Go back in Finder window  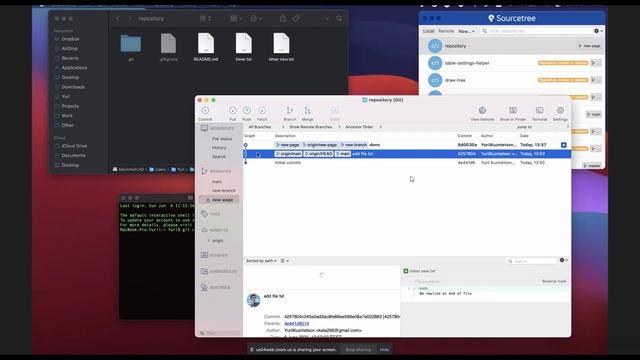[x=118, y=18]
